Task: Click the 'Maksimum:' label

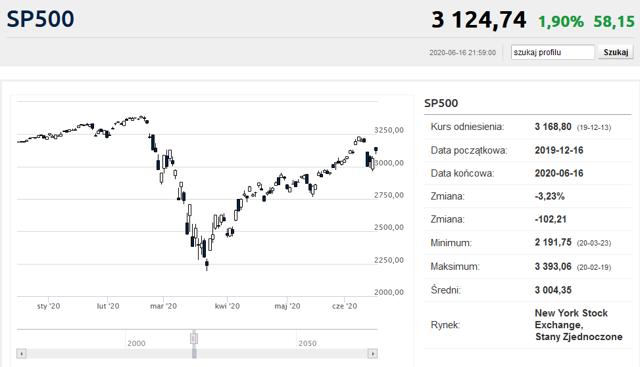Action: point(455,267)
